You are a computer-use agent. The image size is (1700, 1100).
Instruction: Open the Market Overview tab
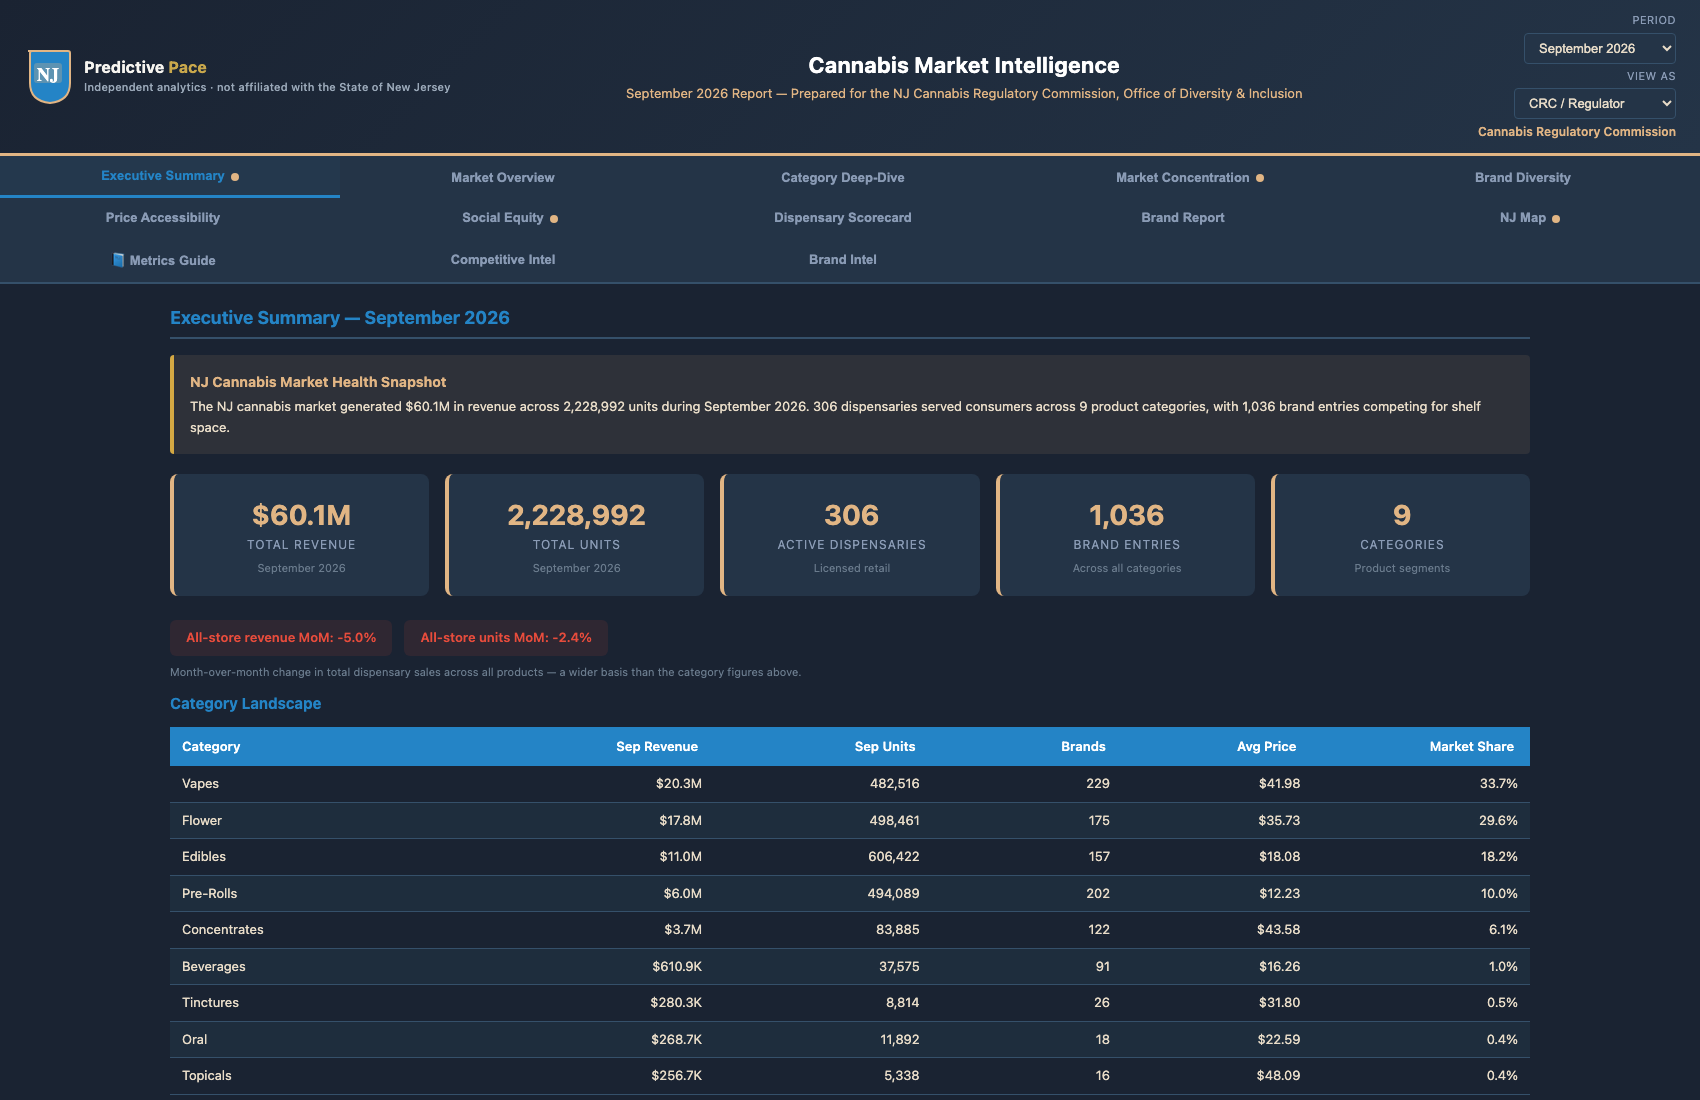tap(502, 177)
